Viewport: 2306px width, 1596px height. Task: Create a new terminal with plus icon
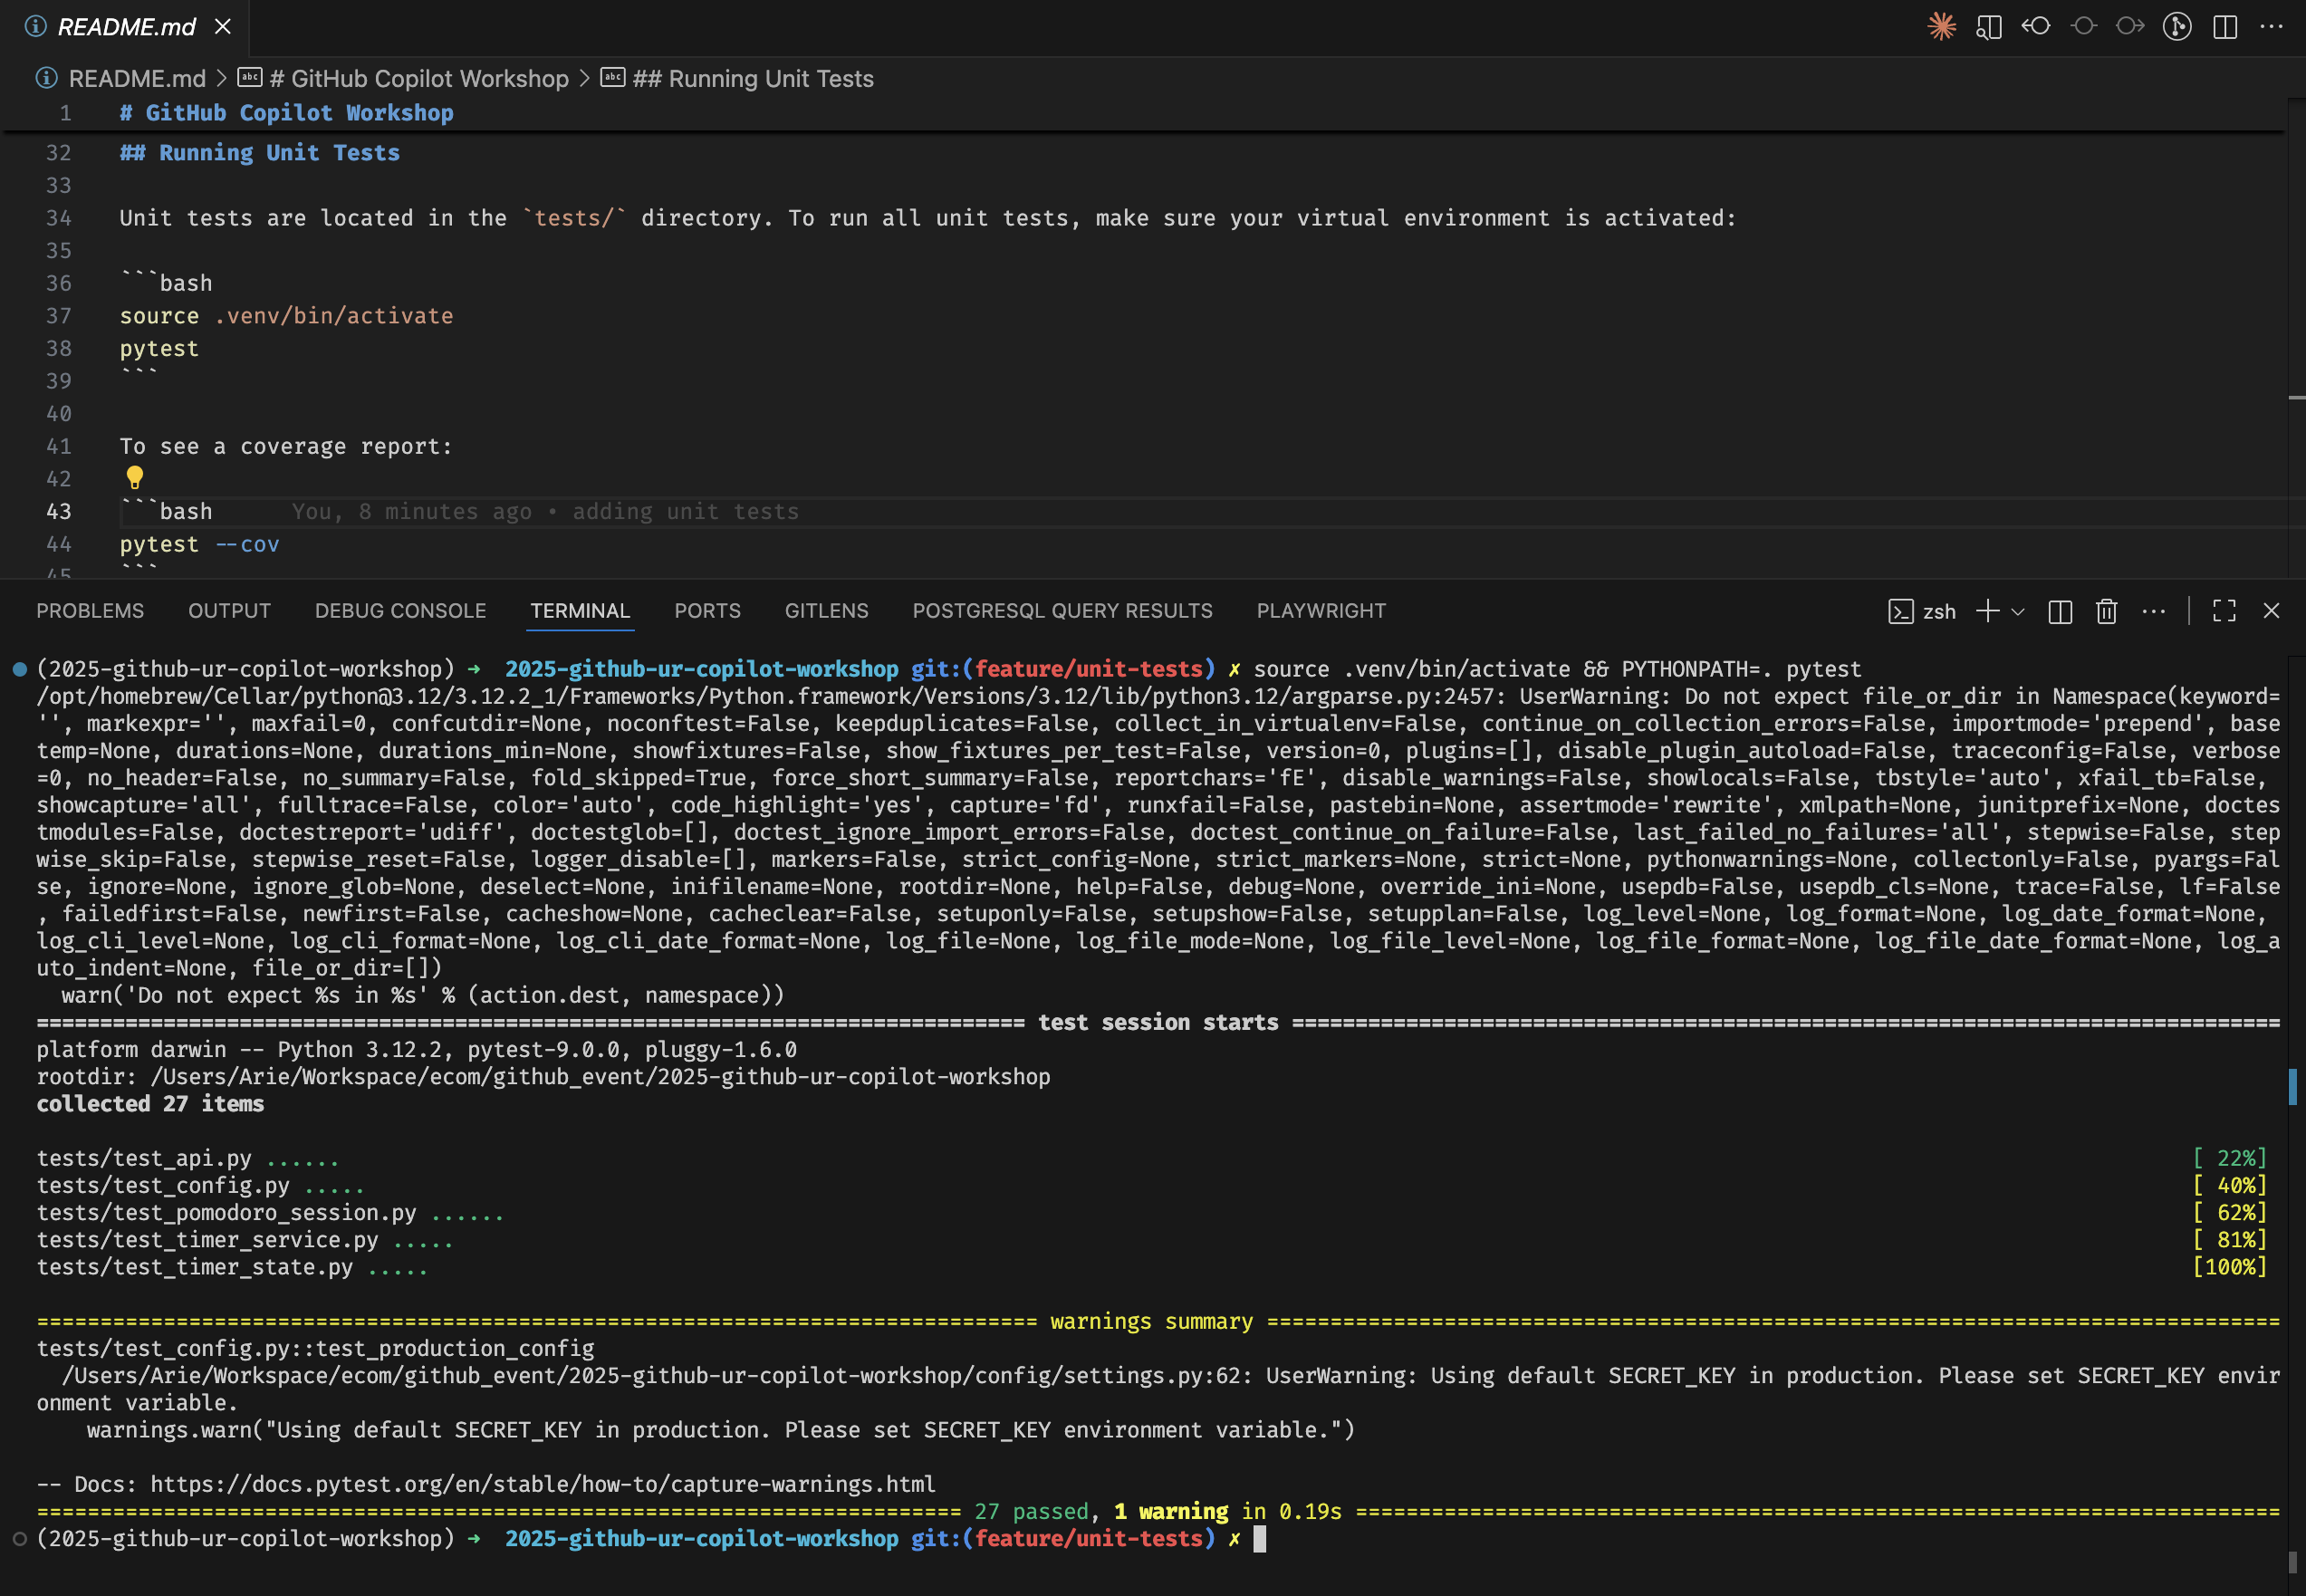coord(1987,611)
